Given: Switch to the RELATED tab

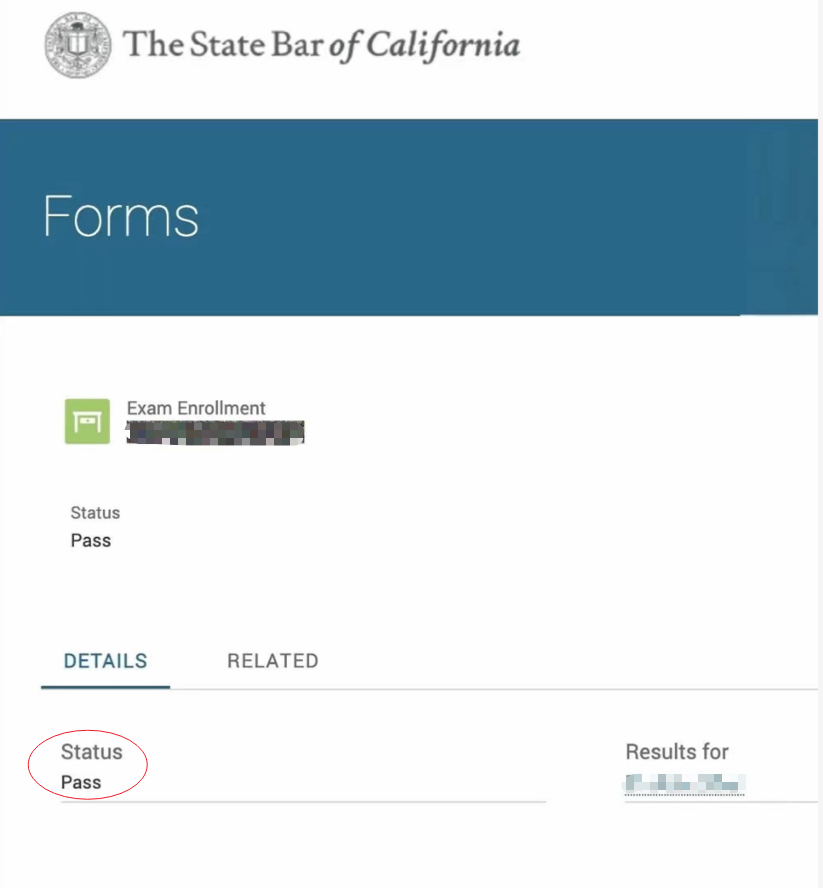Looking at the screenshot, I should tap(272, 661).
